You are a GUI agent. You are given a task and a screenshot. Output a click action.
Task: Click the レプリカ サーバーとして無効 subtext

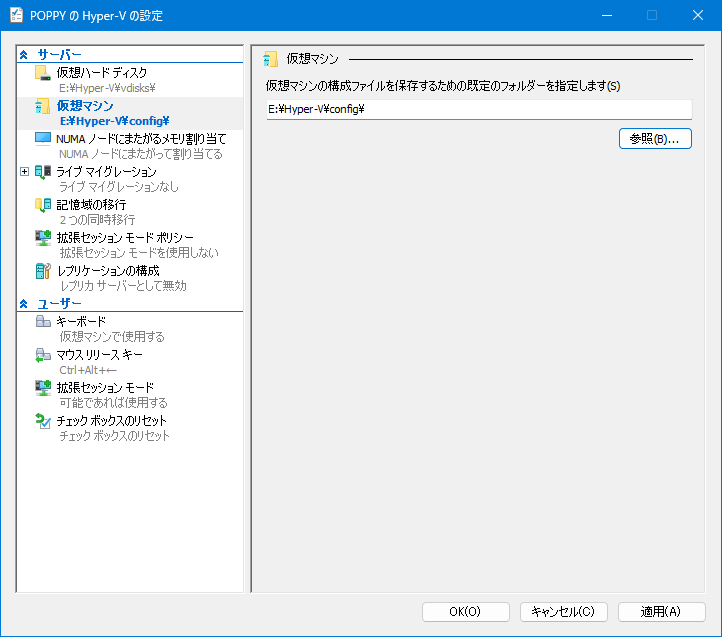pos(123,286)
